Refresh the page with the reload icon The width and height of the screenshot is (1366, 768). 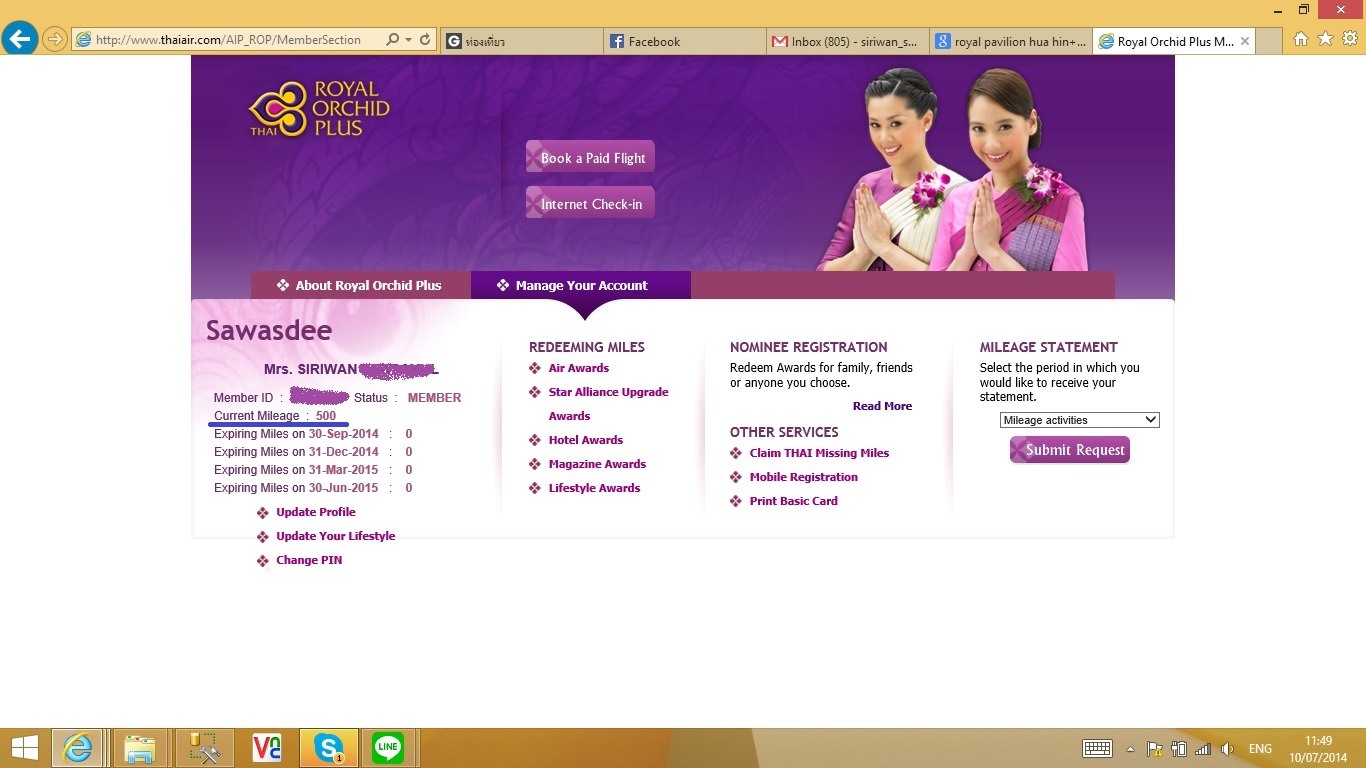(425, 40)
